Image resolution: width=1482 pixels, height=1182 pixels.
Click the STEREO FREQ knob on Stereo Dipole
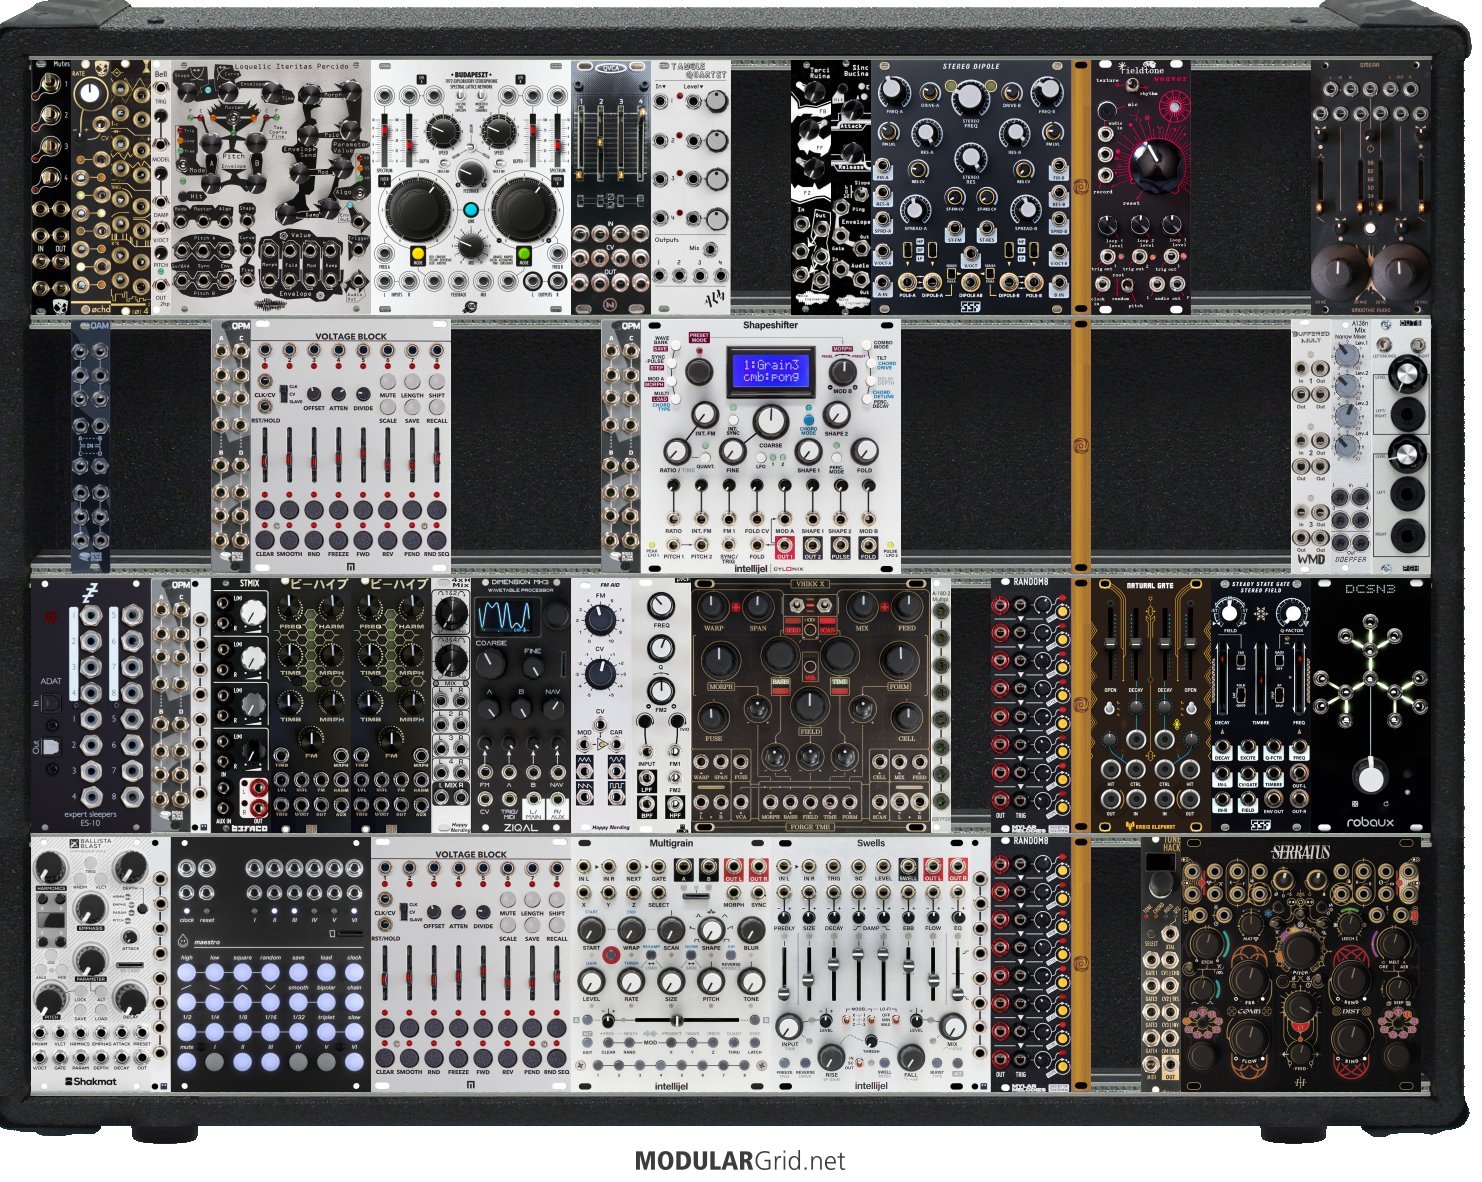pos(968,98)
